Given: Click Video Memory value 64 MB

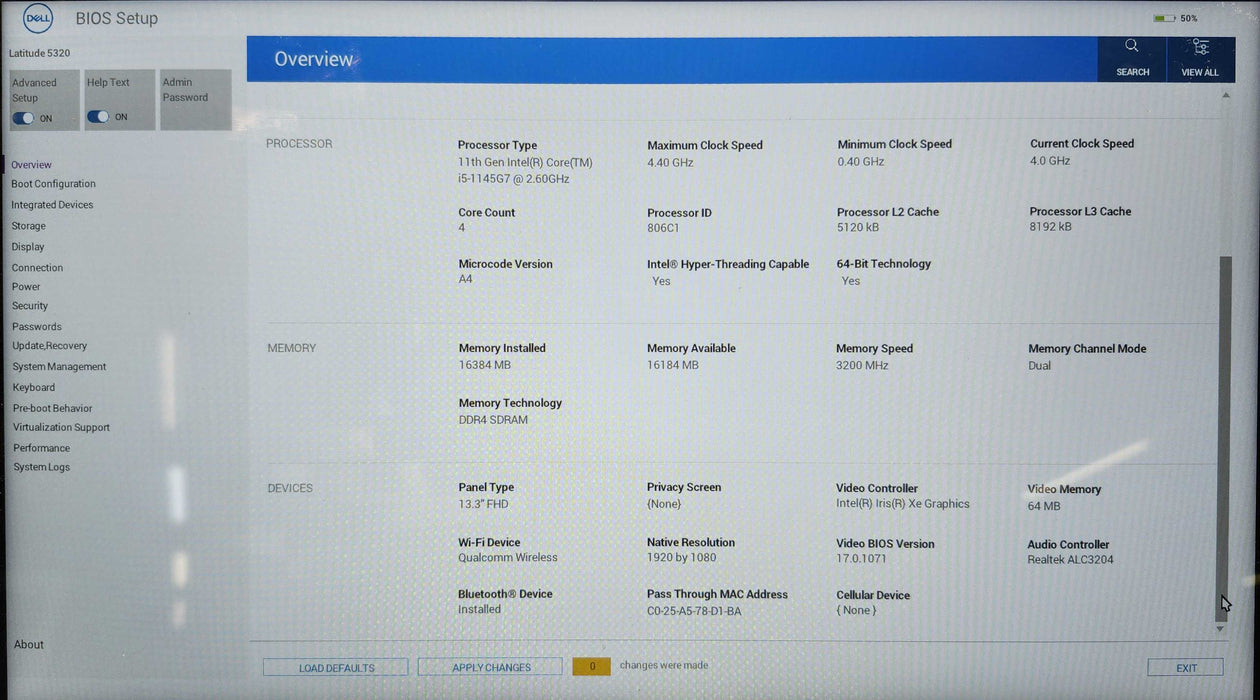Looking at the screenshot, I should click(x=1044, y=506).
